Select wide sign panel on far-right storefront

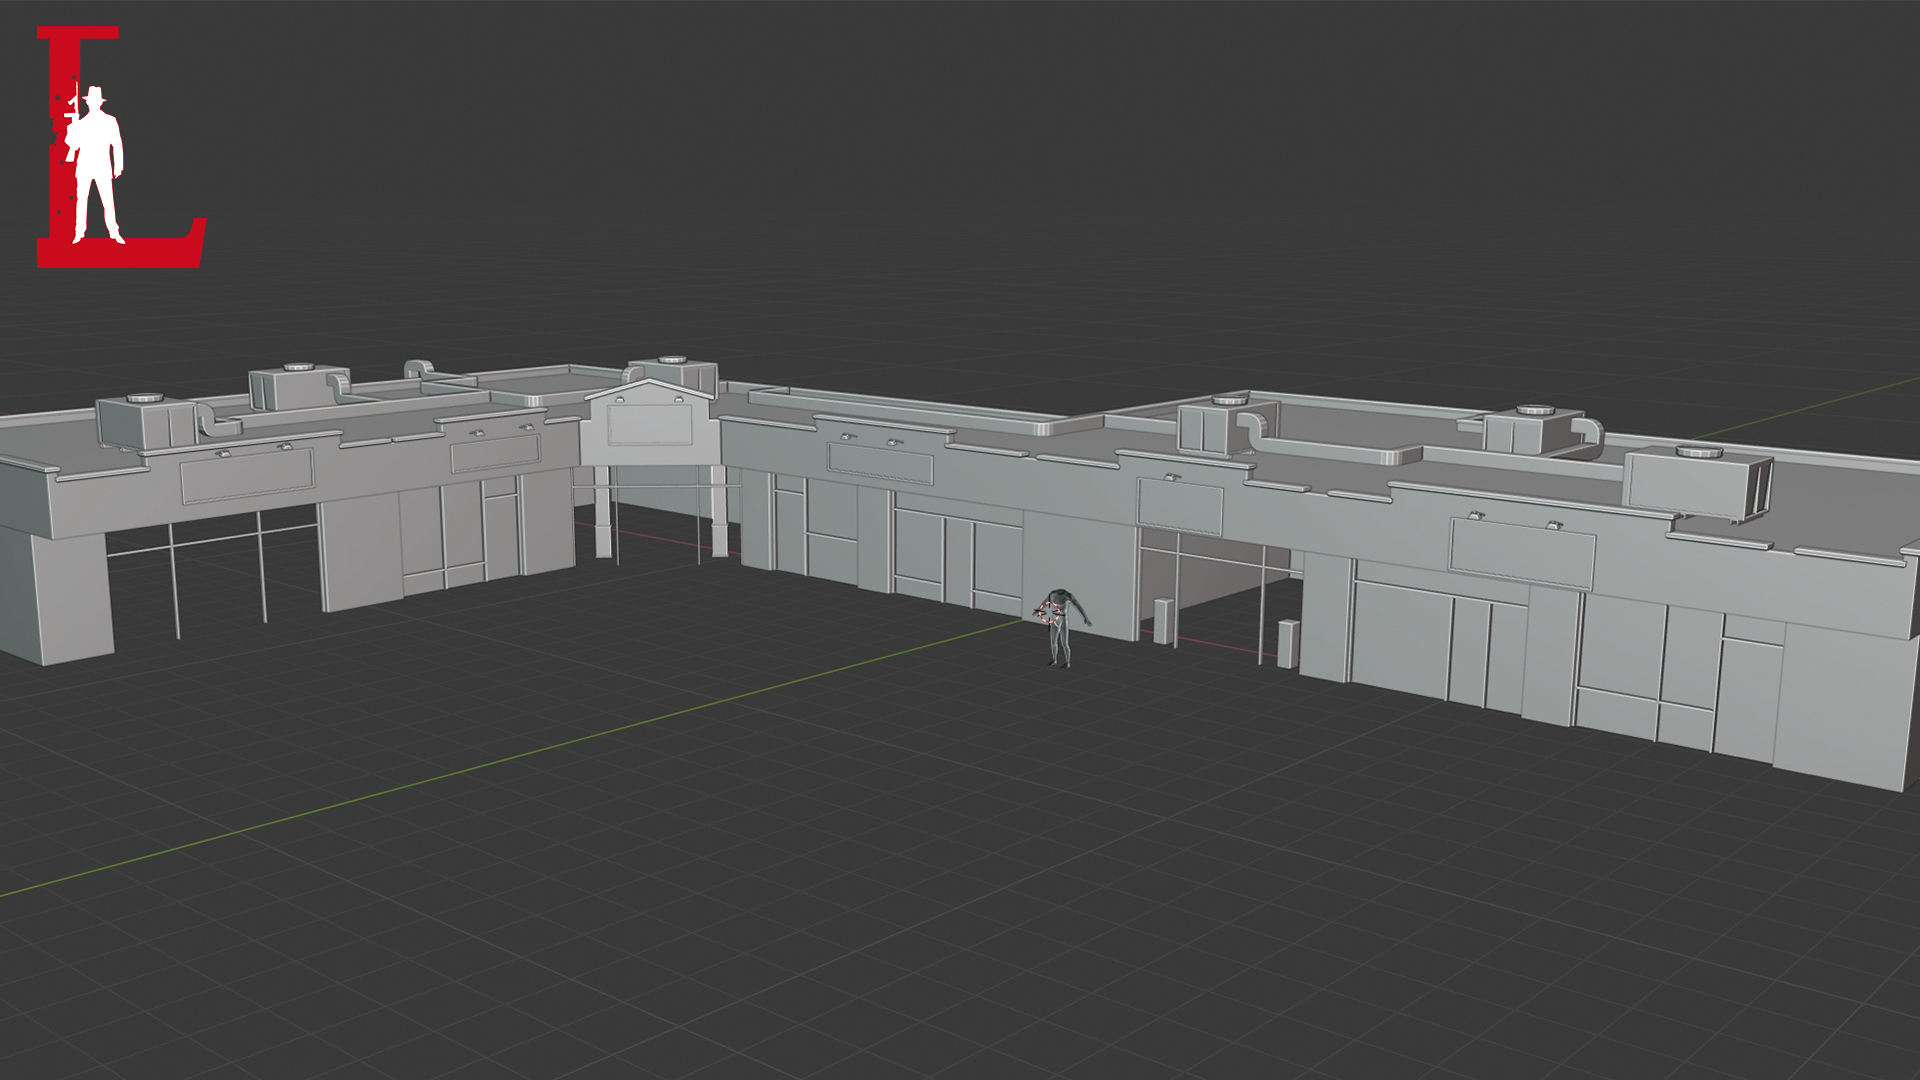(1521, 554)
